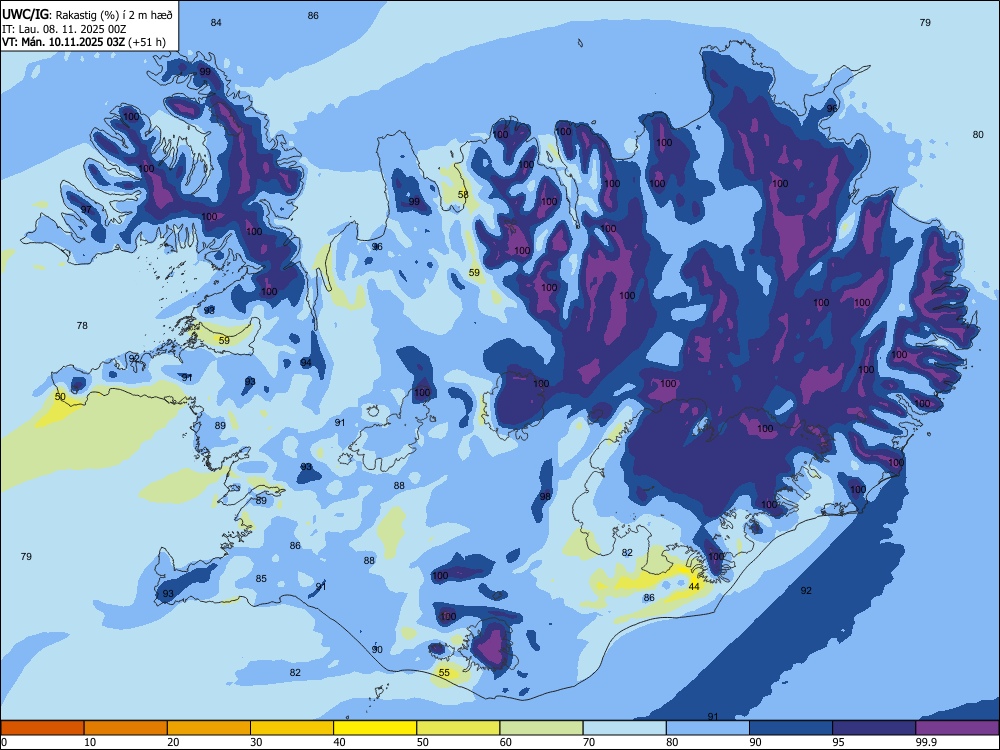The height and width of the screenshot is (750, 1000).
Task: Click the 0–10 dark orange legend swatch
Action: [x=42, y=728]
